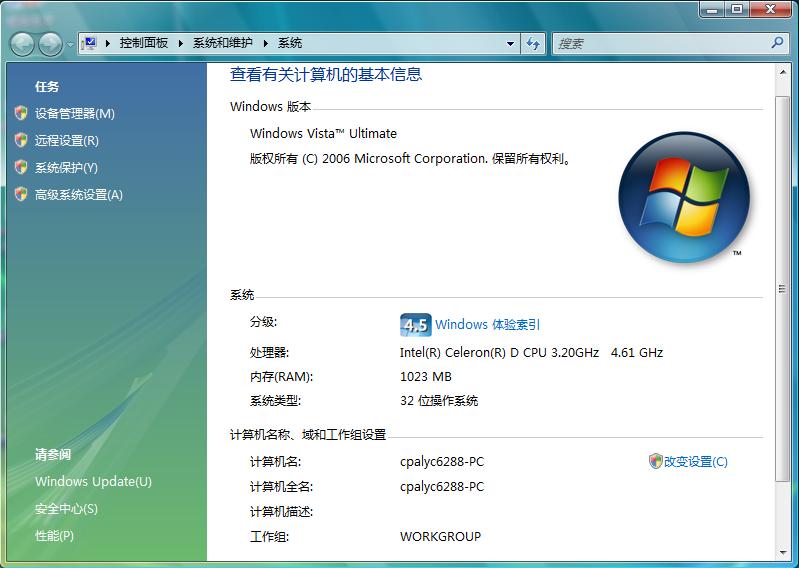Image resolution: width=799 pixels, height=568 pixels.
Task: Click the shield icon beside 高级系统设置(A)
Action: (21, 194)
